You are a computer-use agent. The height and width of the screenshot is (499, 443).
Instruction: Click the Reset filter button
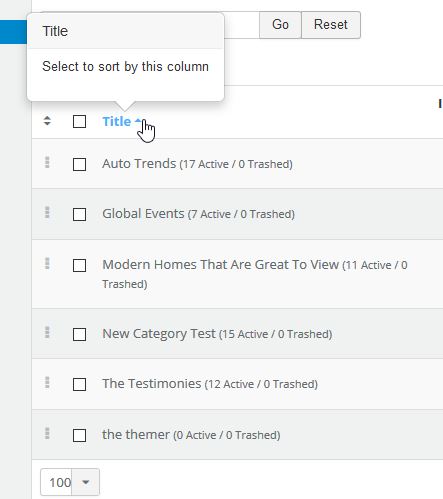(x=331, y=25)
